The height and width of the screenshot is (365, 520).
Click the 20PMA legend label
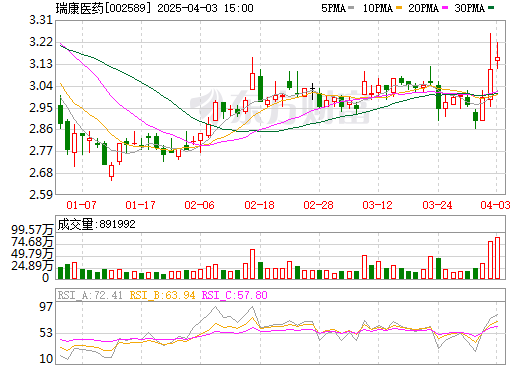pos(423,8)
